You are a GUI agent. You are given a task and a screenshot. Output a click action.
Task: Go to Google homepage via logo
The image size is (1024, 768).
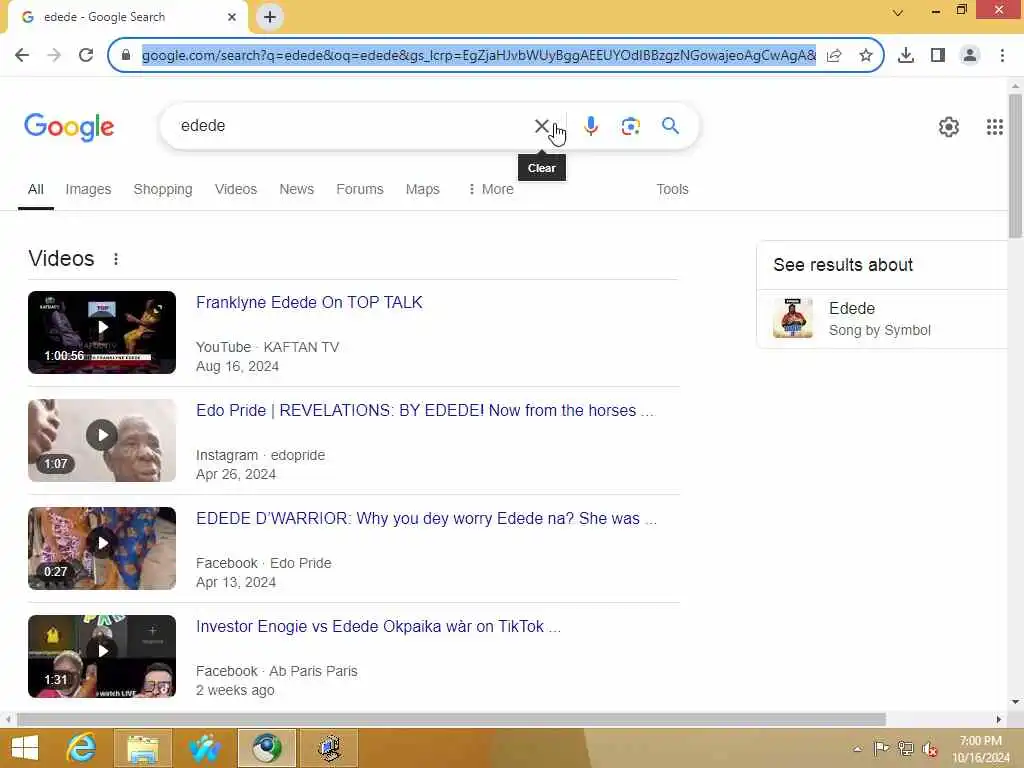click(x=69, y=127)
